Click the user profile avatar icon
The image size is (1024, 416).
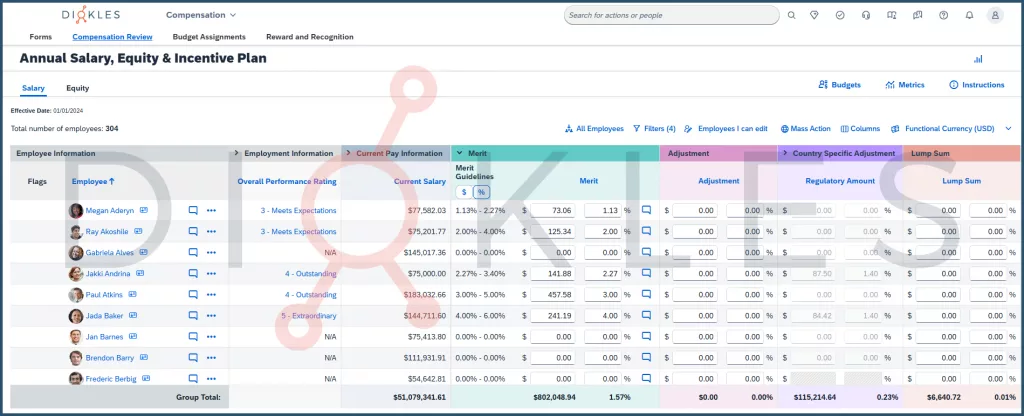(x=995, y=15)
